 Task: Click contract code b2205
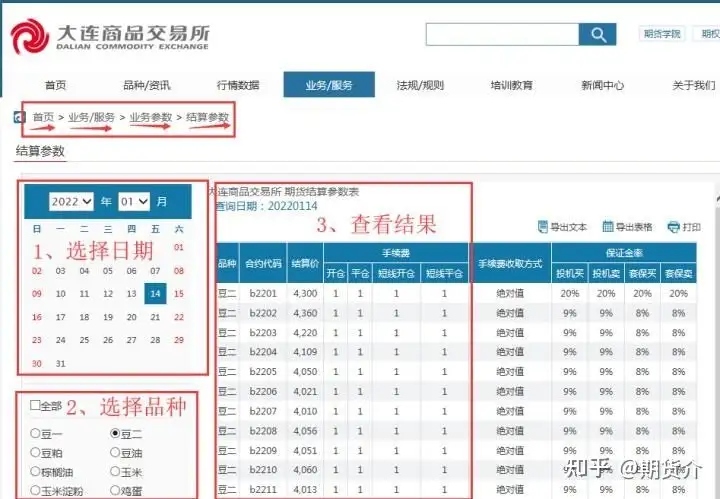pyautogui.click(x=263, y=372)
